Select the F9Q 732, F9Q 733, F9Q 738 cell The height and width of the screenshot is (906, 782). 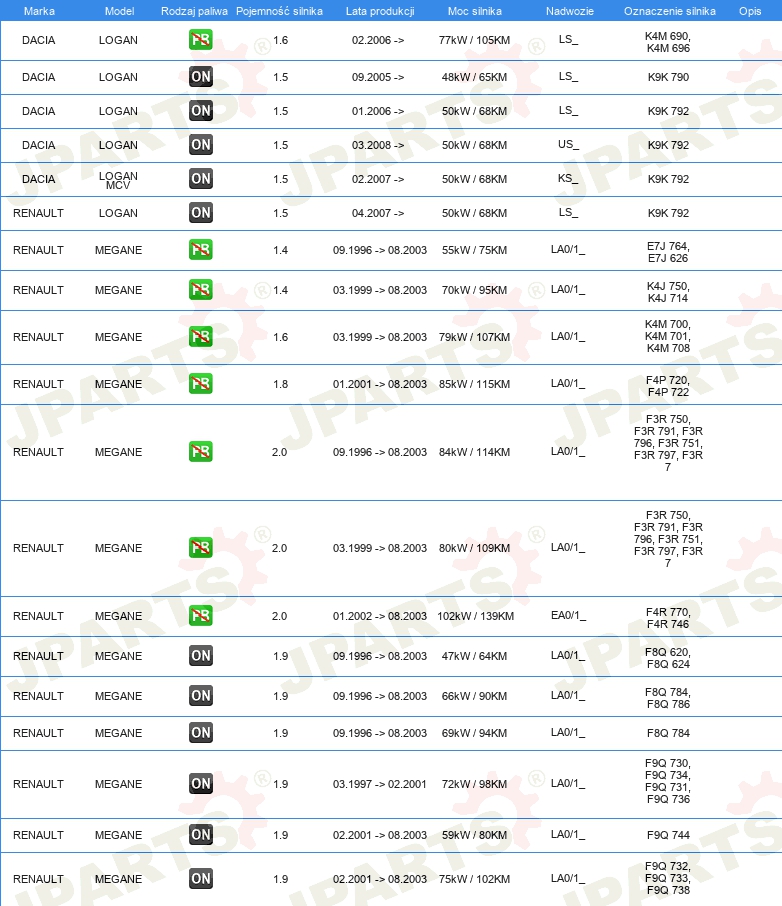[668, 878]
